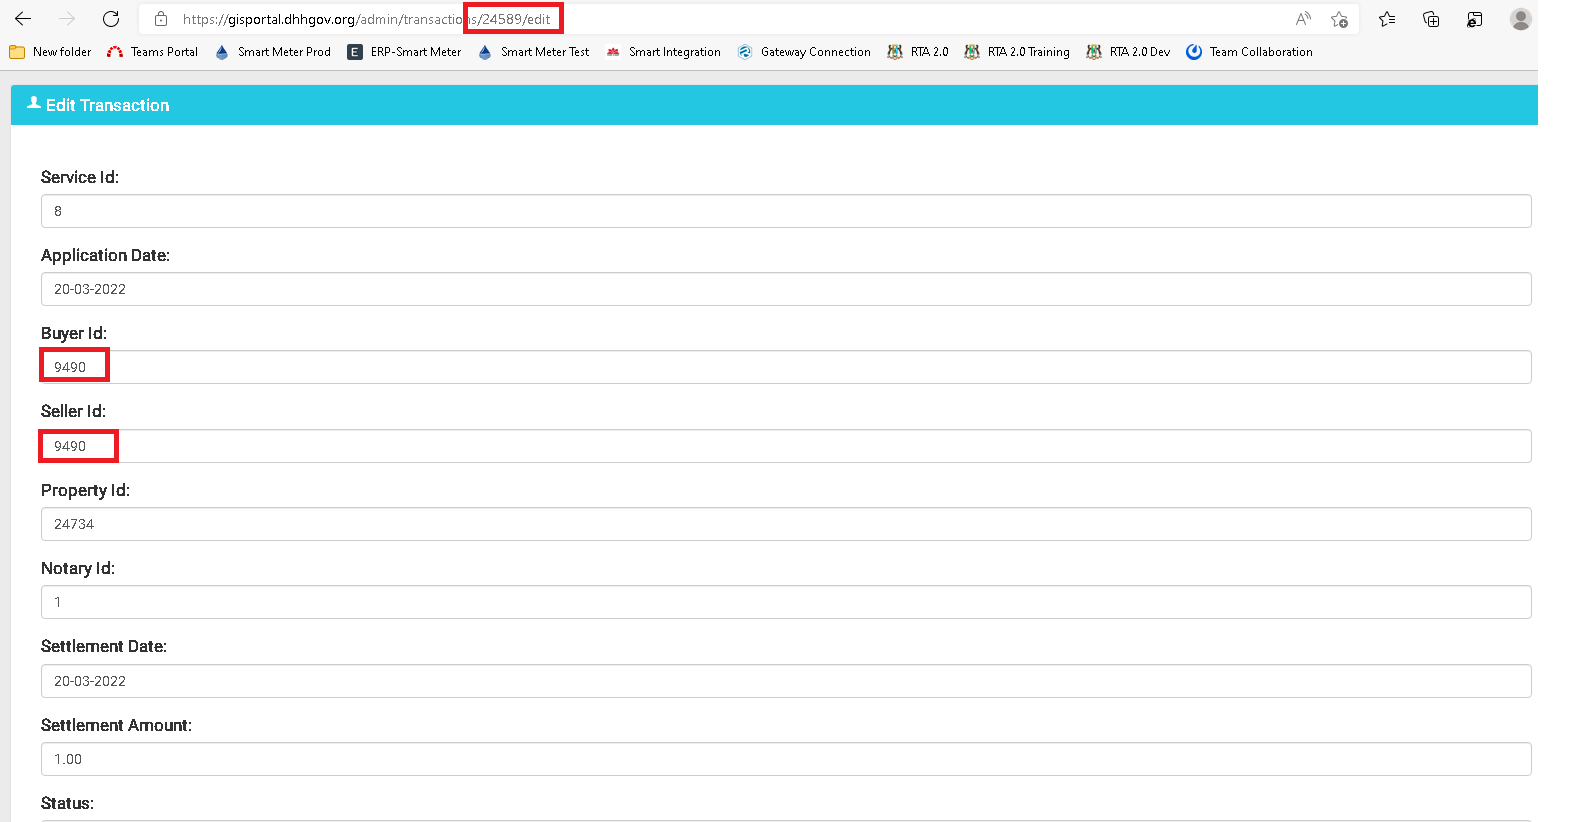
Task: Reload the current page
Action: [111, 19]
